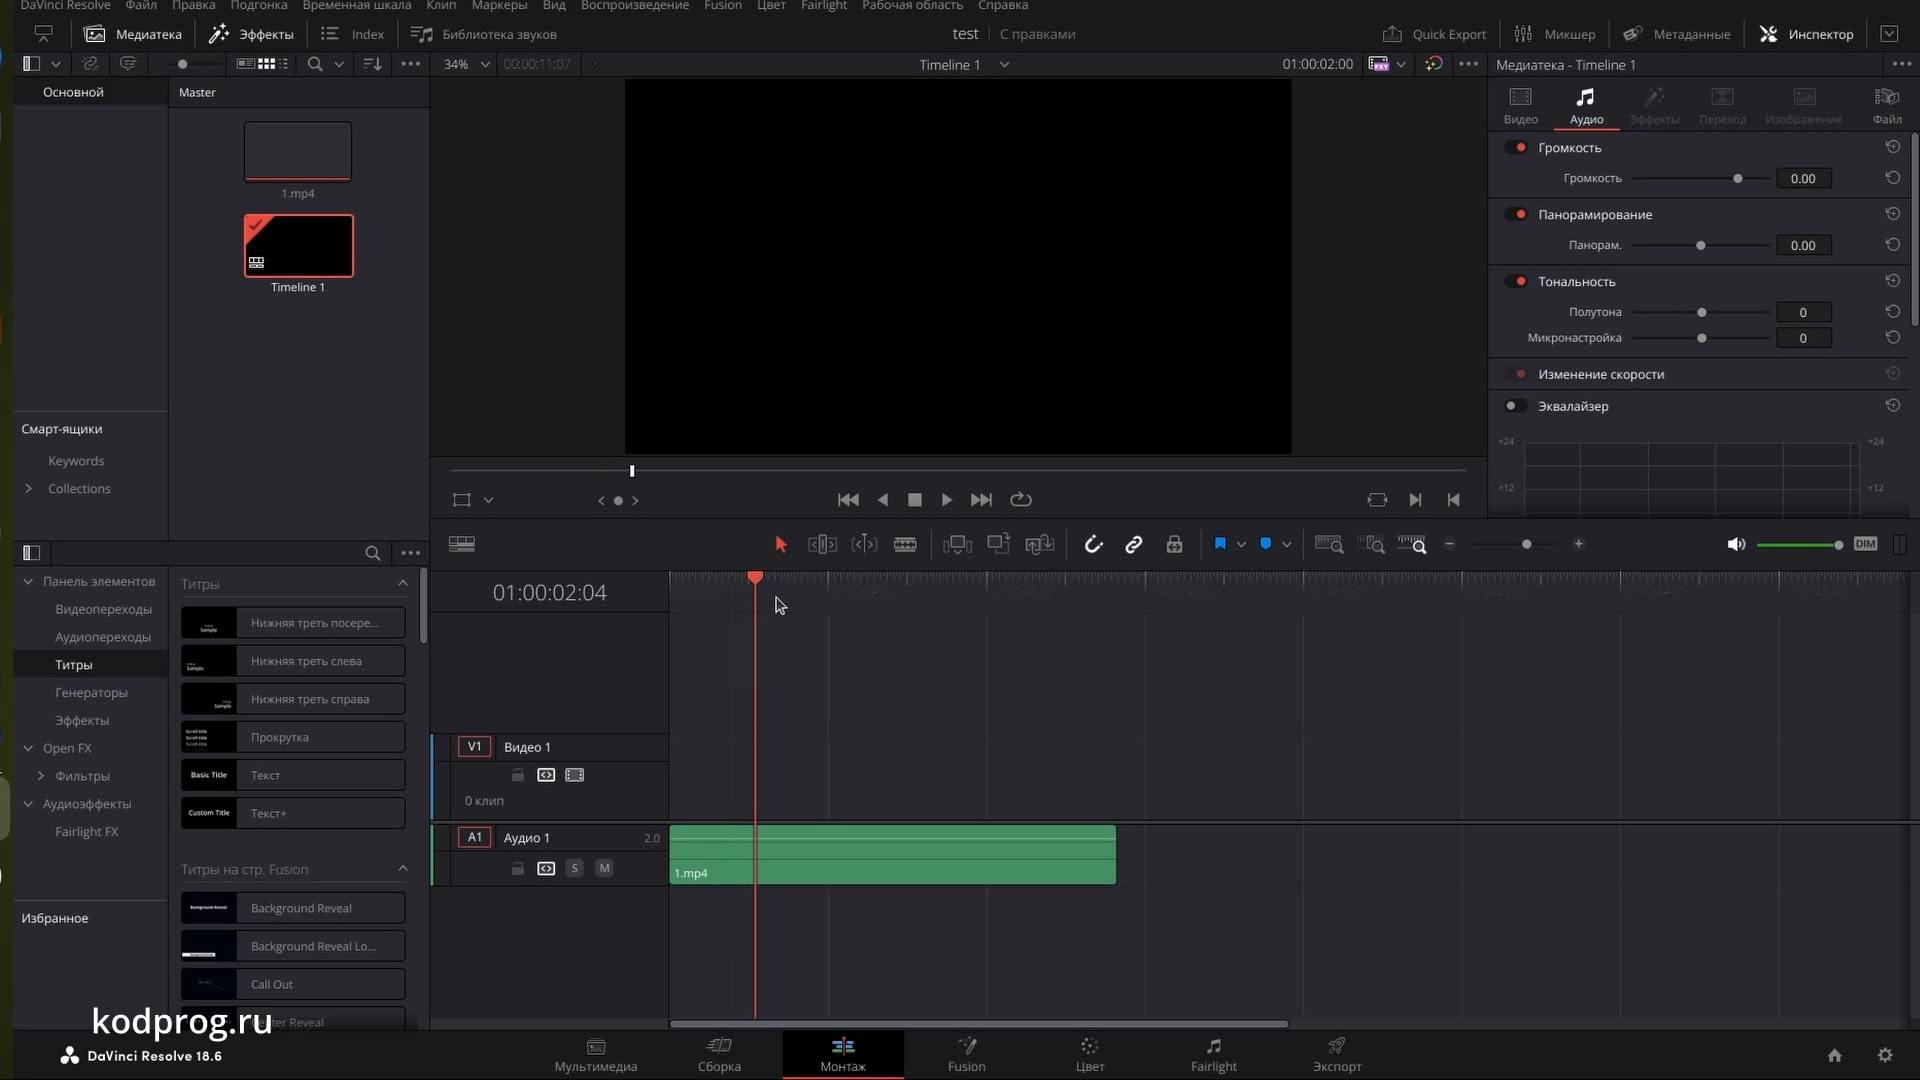Screen dimensions: 1920x1080
Task: Collapse the Титры section
Action: click(x=402, y=583)
